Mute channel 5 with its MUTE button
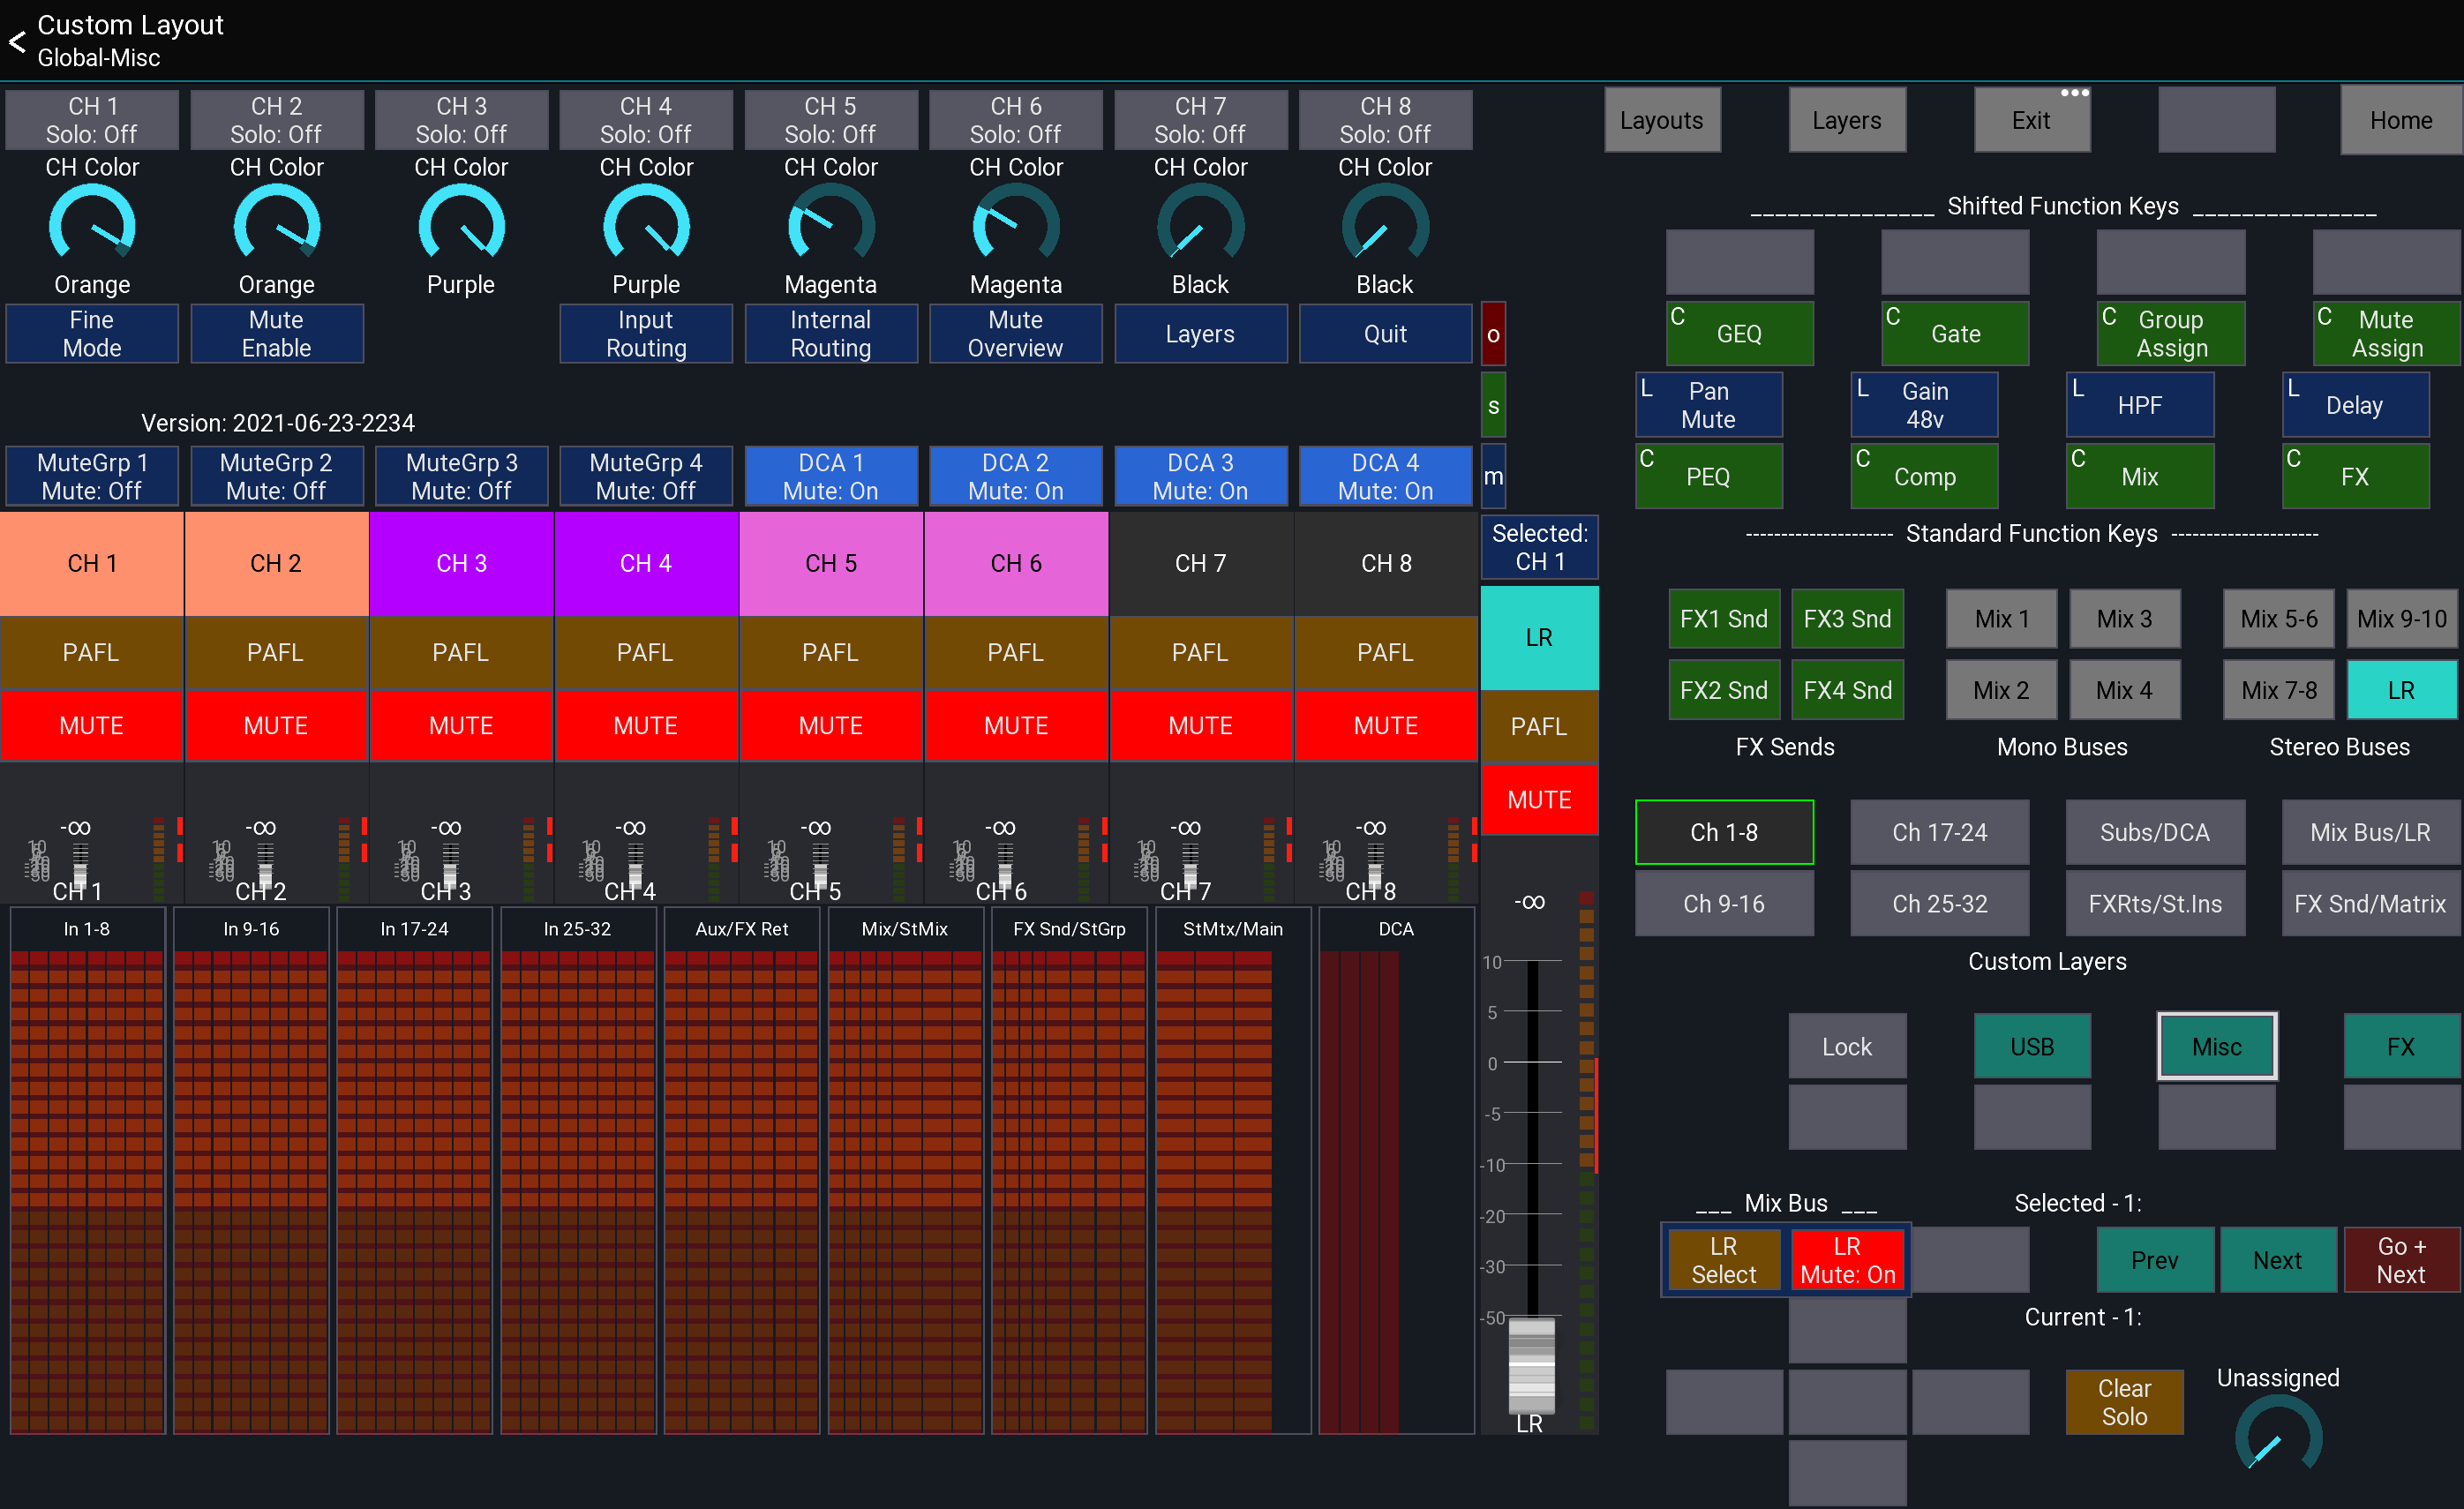The image size is (2464, 1509). pyautogui.click(x=831, y=725)
